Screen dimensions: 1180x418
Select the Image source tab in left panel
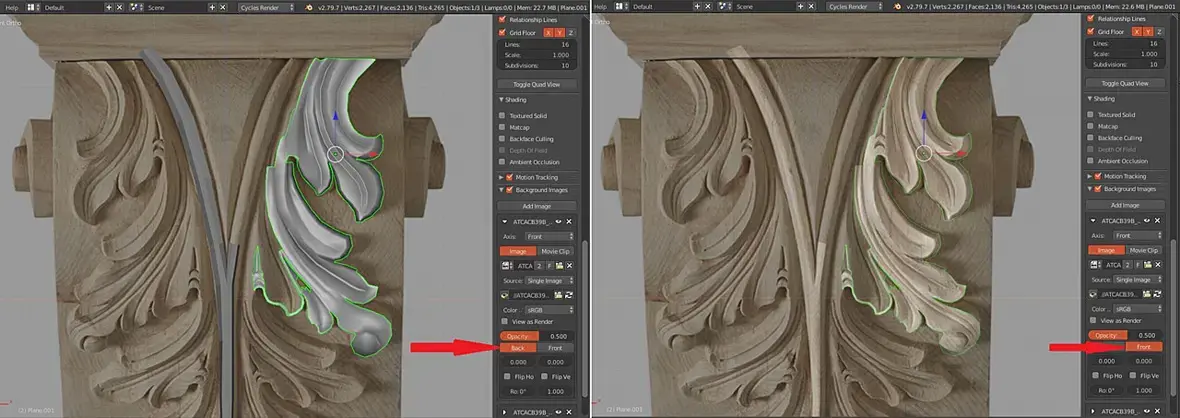518,251
